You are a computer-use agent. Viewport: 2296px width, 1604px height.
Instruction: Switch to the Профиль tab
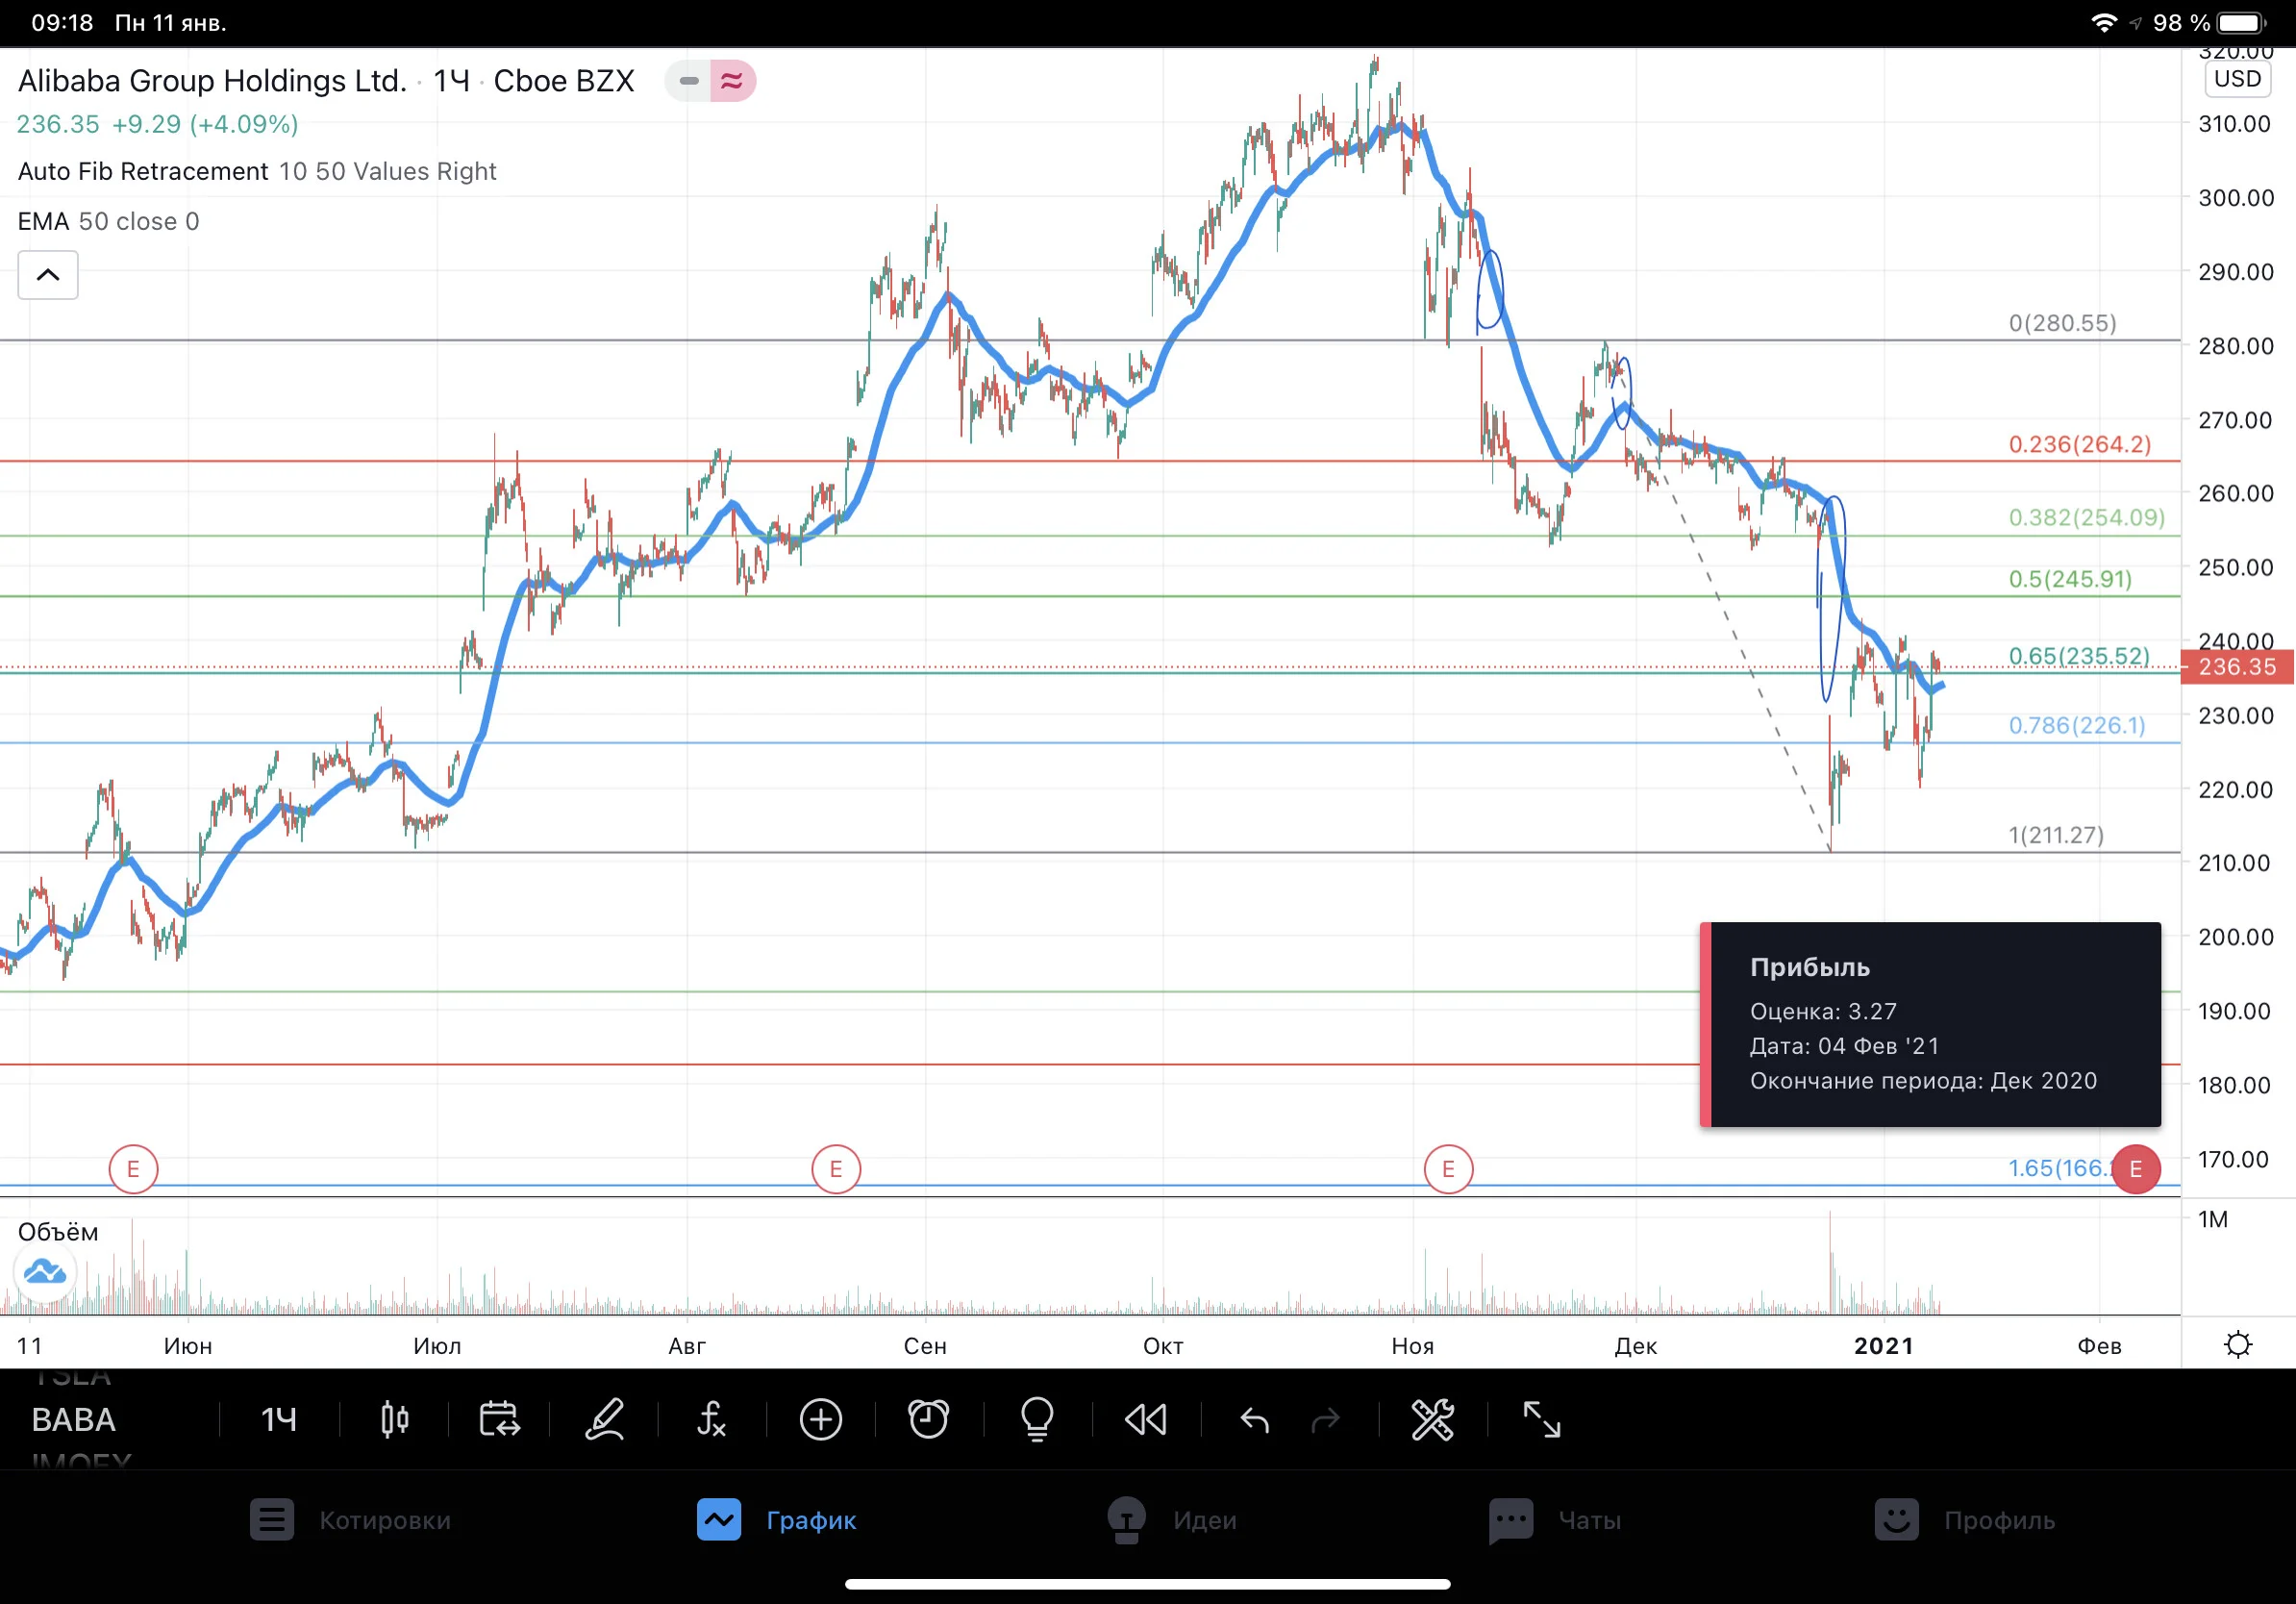click(1964, 1520)
